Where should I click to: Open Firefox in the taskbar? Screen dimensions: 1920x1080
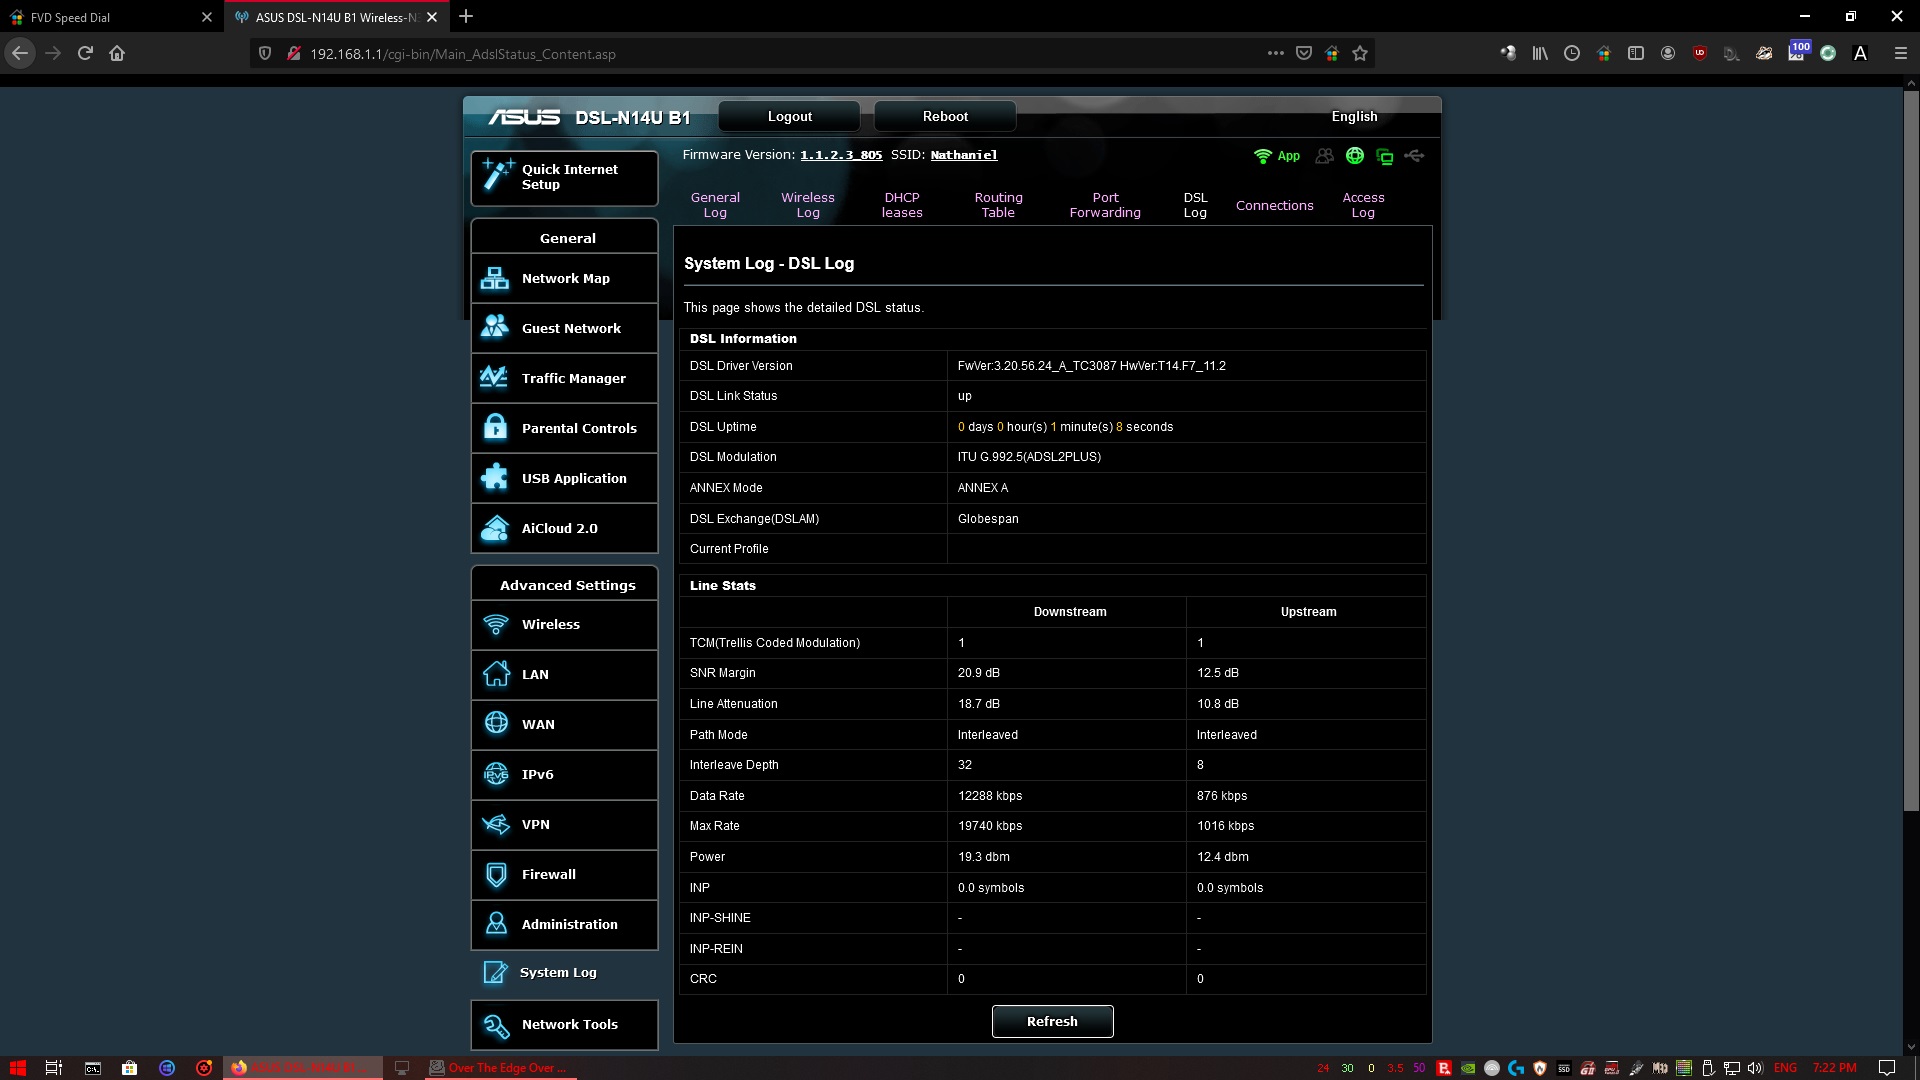click(x=303, y=1068)
